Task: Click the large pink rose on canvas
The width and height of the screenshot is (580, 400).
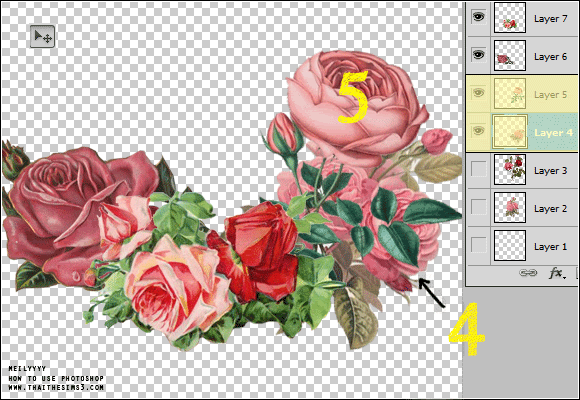Action: [357, 104]
